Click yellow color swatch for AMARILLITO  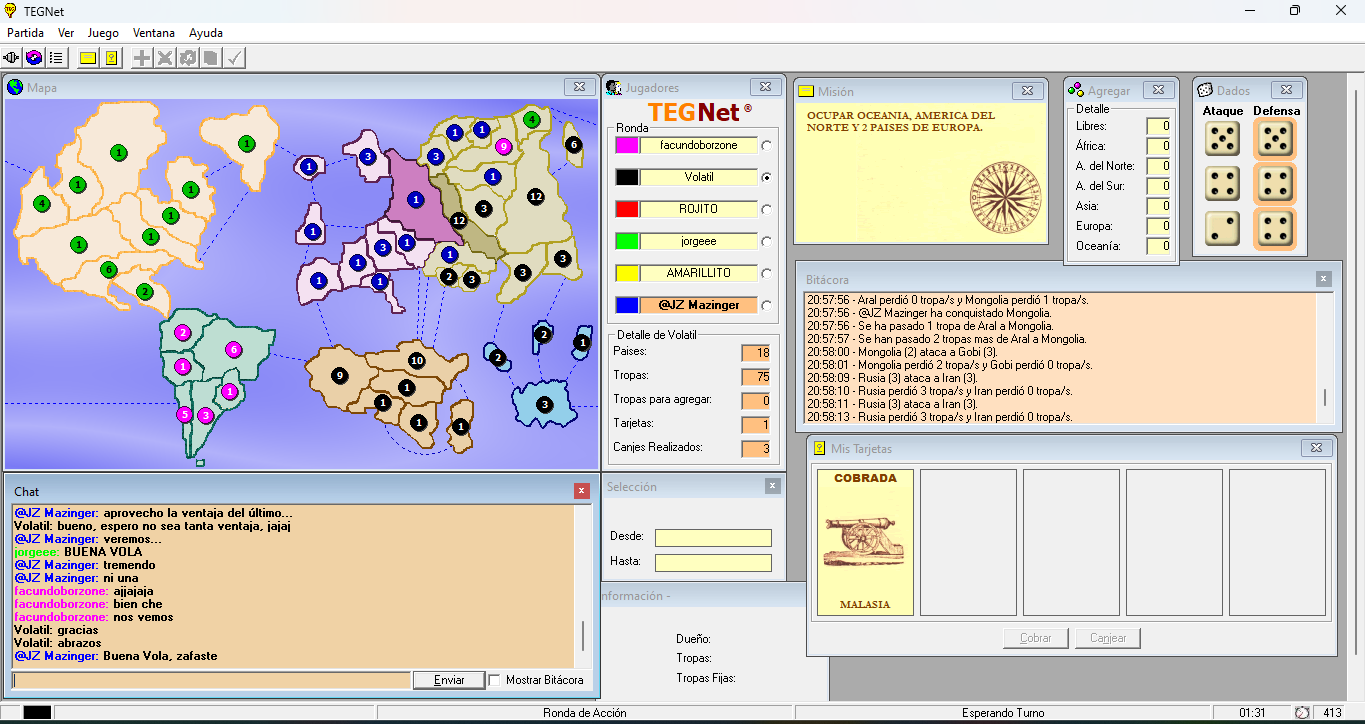[627, 273]
